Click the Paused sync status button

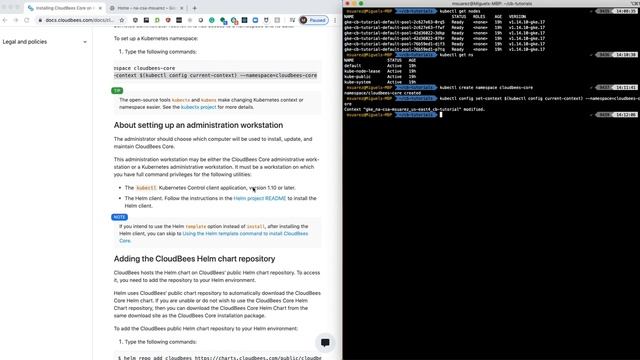pos(314,20)
